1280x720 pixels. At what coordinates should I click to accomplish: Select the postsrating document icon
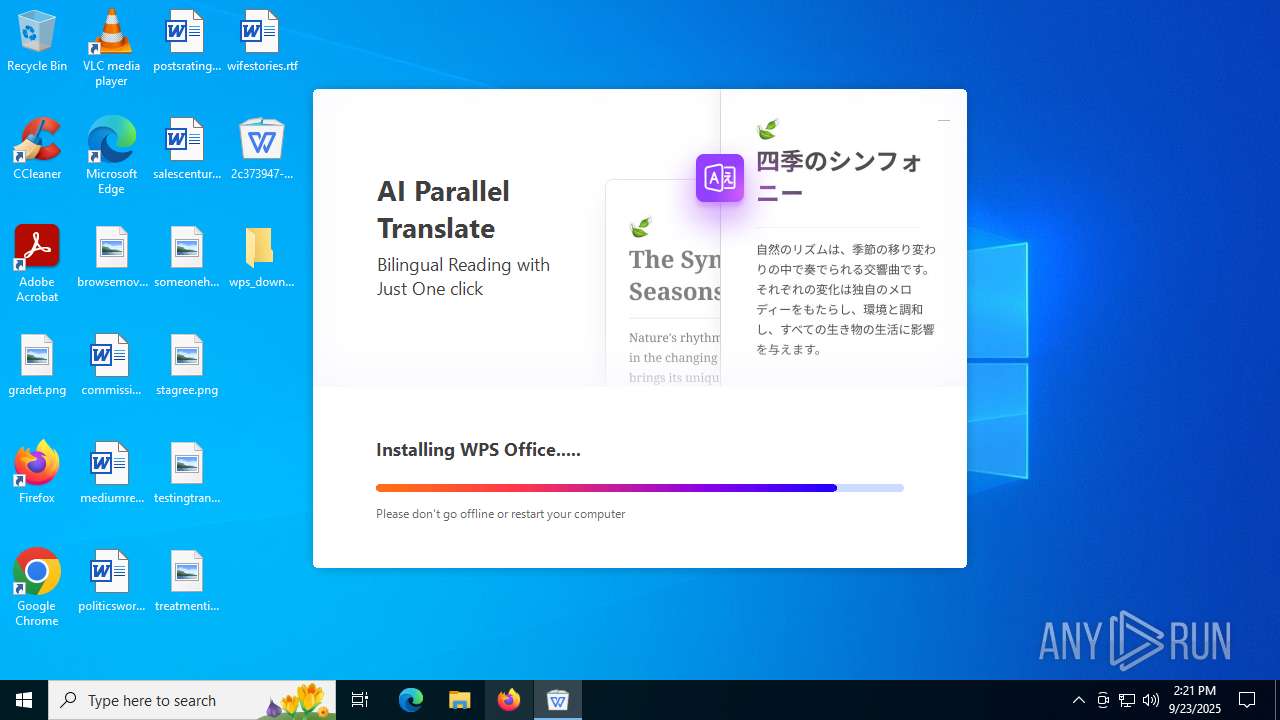click(x=186, y=42)
